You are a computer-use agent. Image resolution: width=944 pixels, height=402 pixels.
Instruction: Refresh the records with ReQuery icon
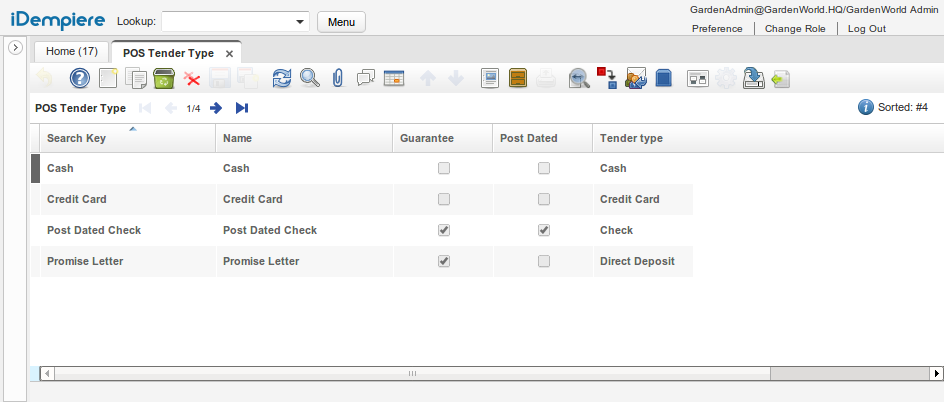[282, 78]
